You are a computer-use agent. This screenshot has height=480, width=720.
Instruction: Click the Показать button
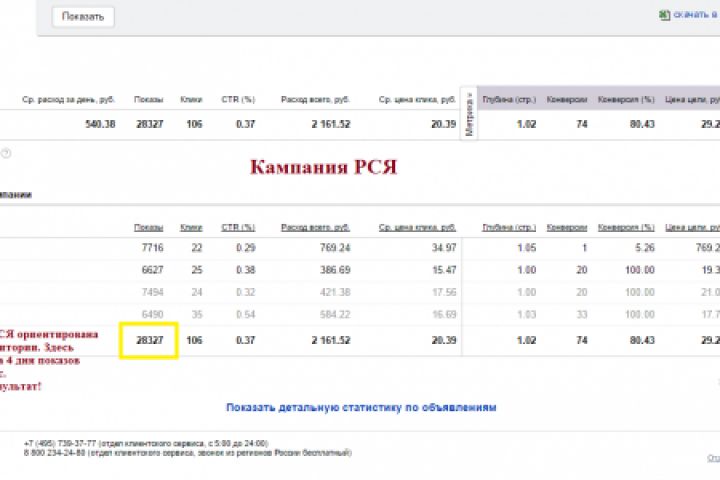coord(83,17)
